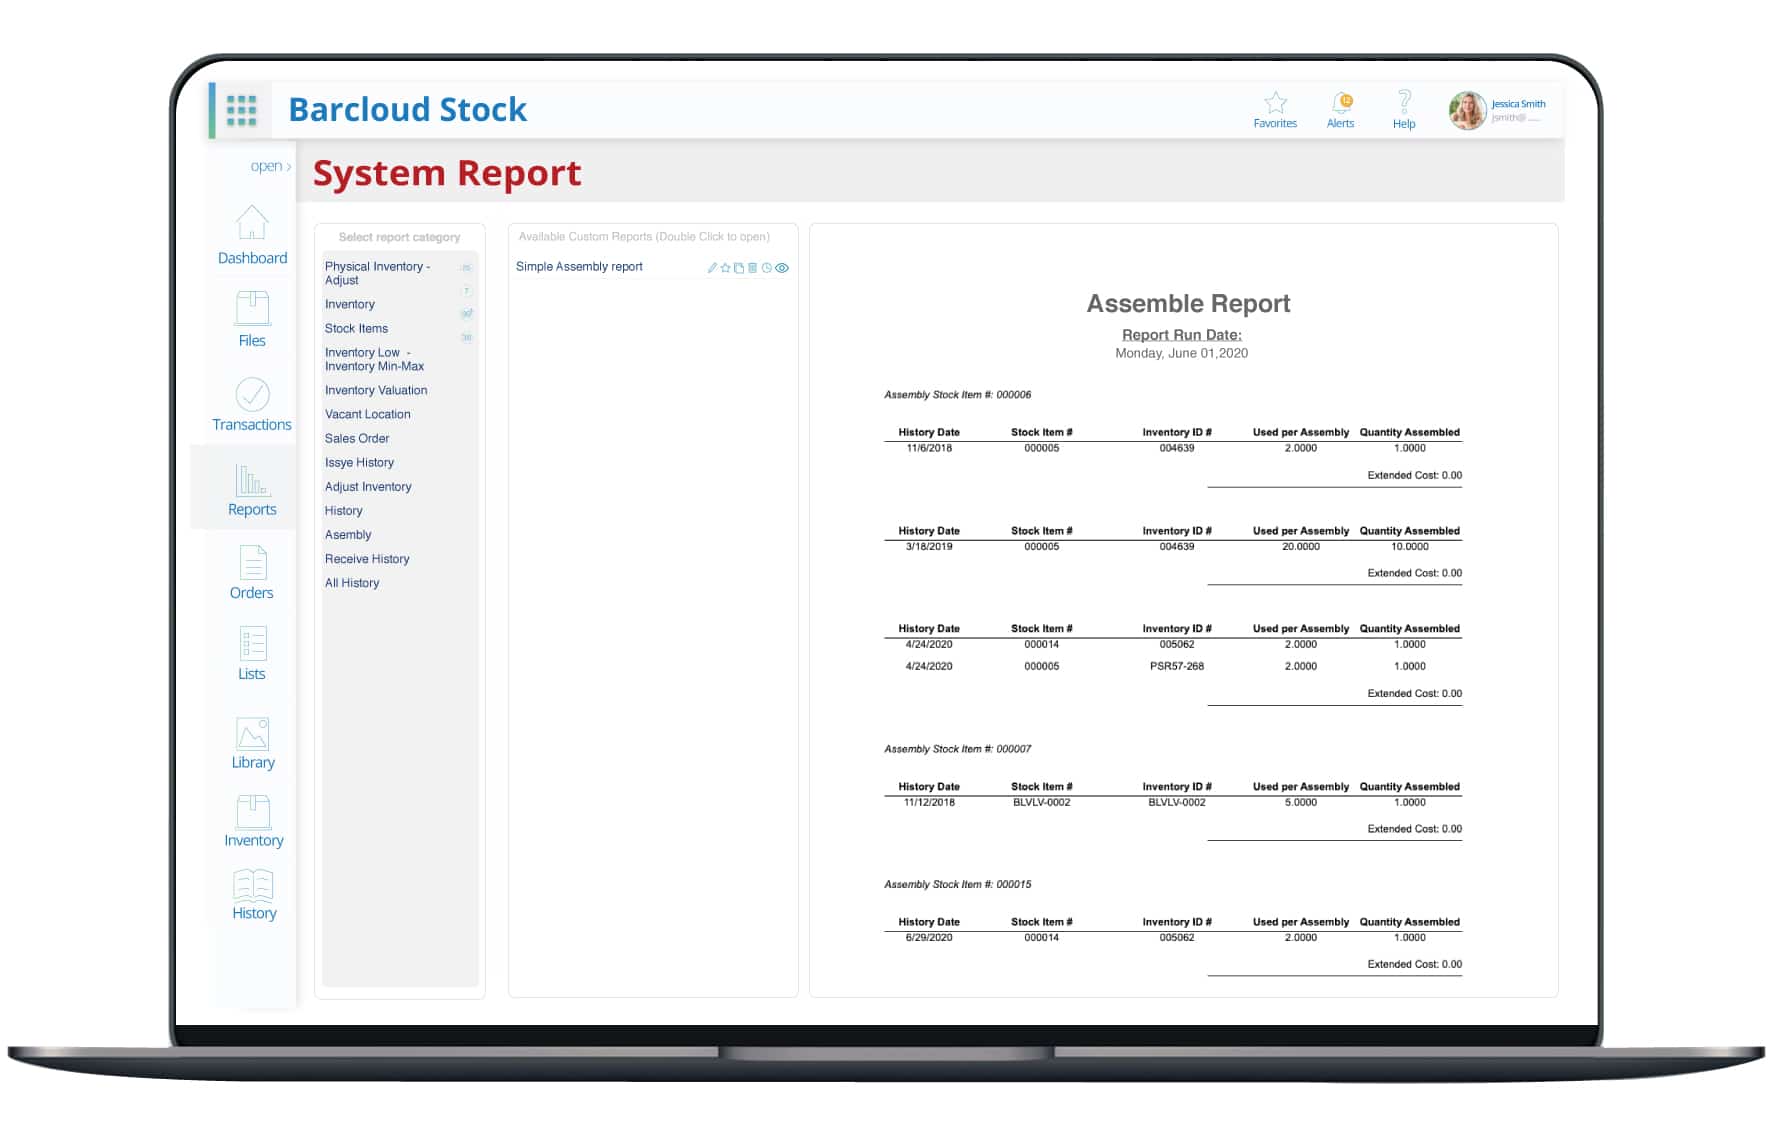Open Lists in sidebar
The height and width of the screenshot is (1141, 1772).
click(252, 654)
